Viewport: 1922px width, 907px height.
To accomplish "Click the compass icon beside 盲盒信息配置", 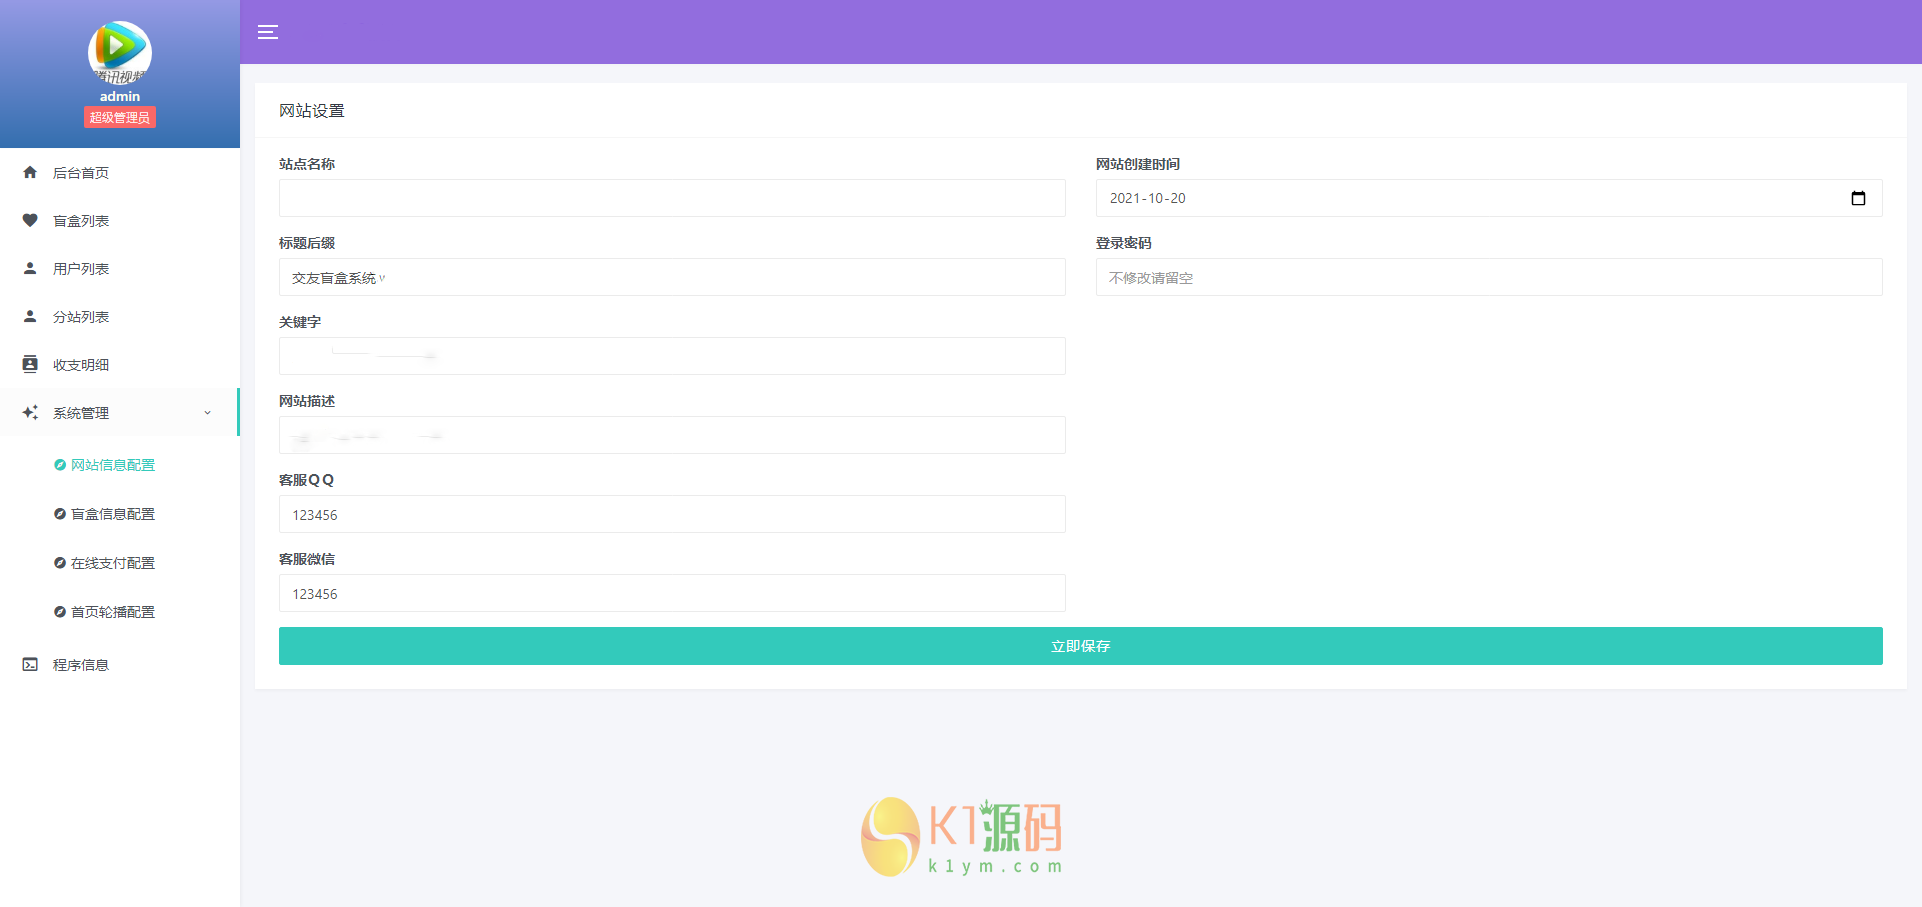I will coord(60,514).
